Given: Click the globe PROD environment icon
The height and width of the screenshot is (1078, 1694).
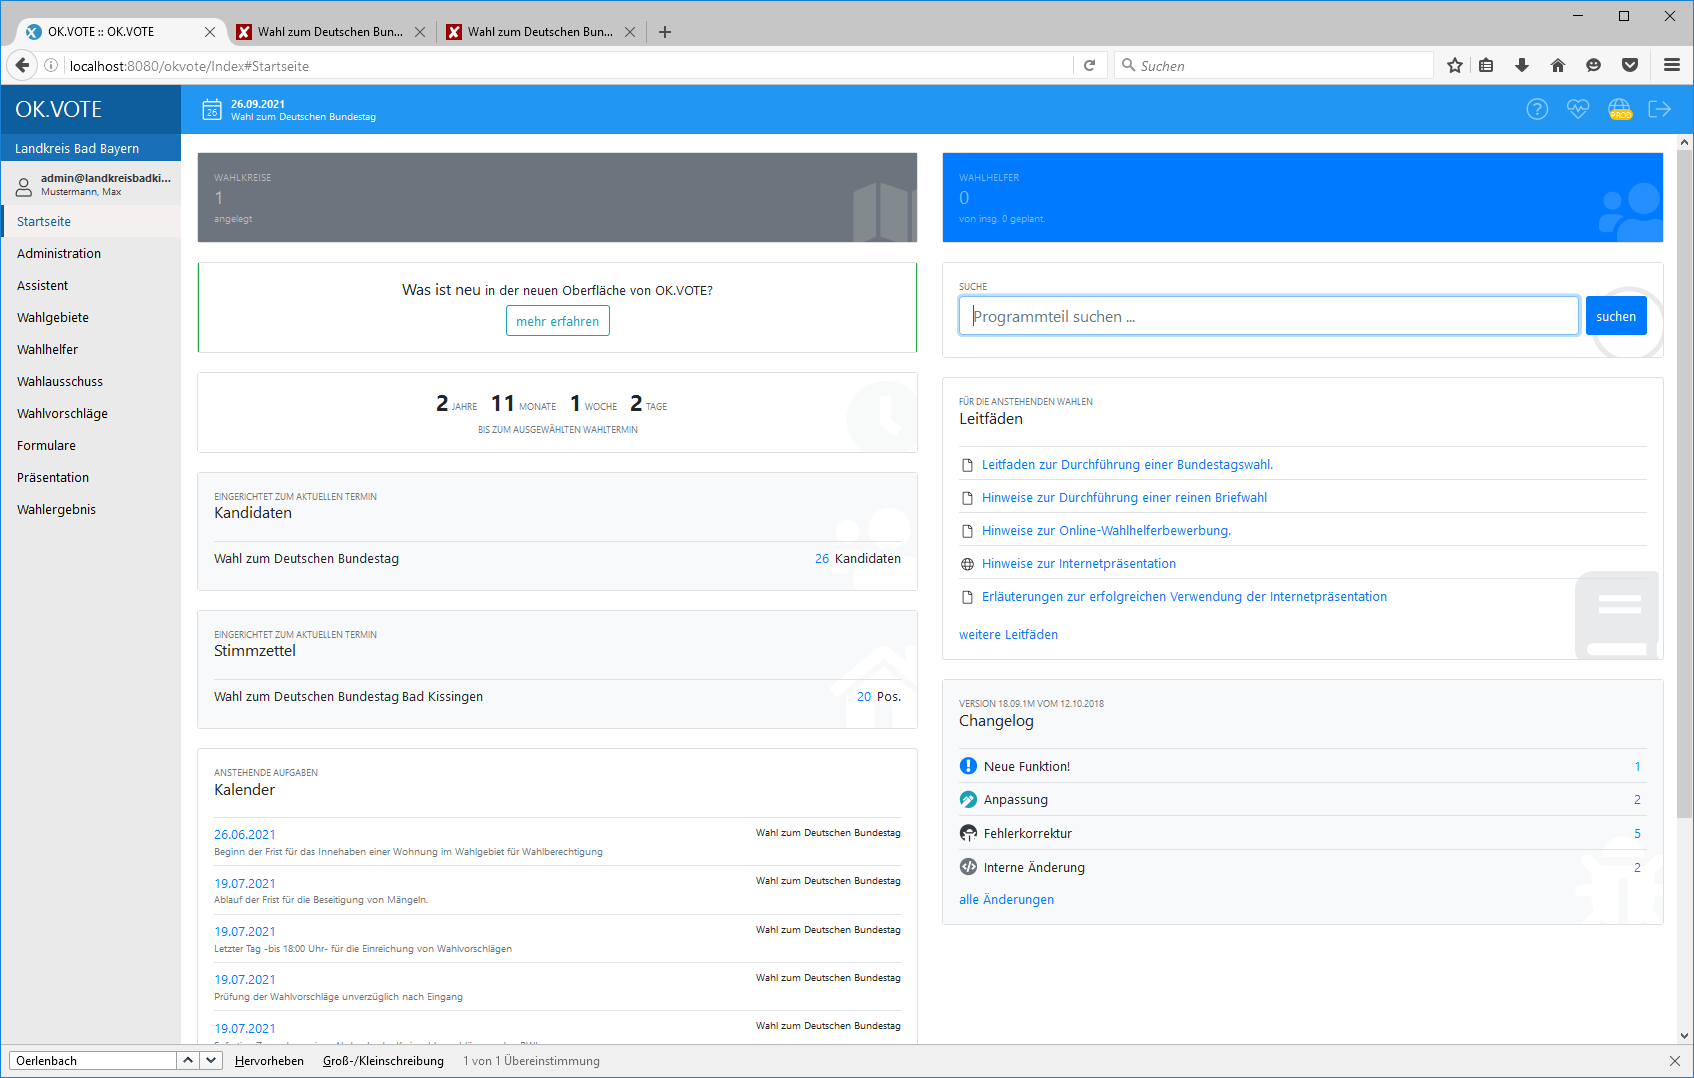Looking at the screenshot, I should click(x=1619, y=109).
